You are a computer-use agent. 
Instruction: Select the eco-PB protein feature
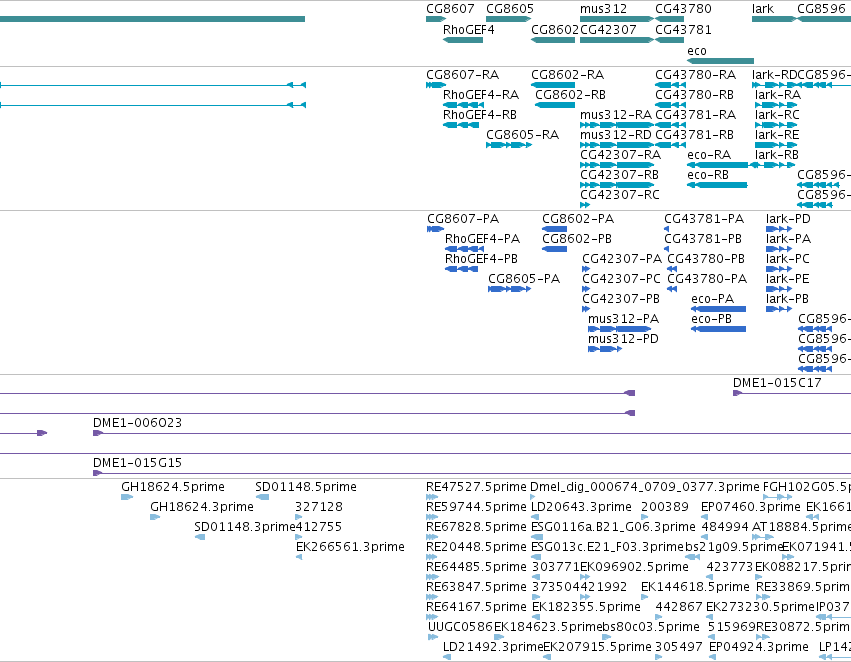pyautogui.click(x=719, y=329)
